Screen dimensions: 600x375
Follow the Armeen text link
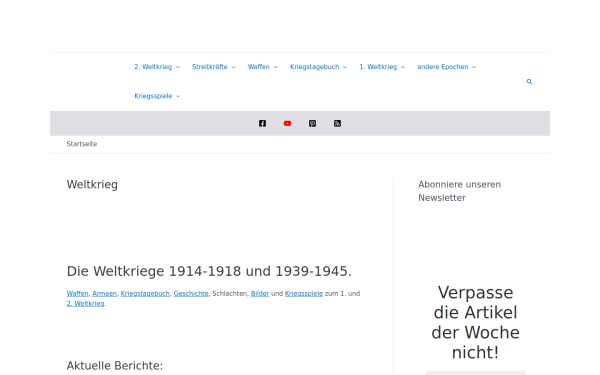[104, 293]
